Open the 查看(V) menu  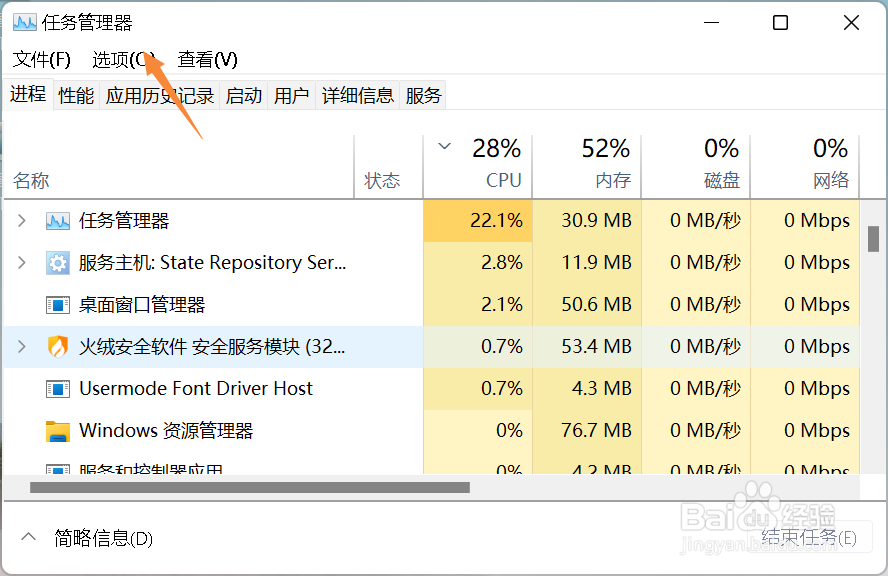point(207,59)
